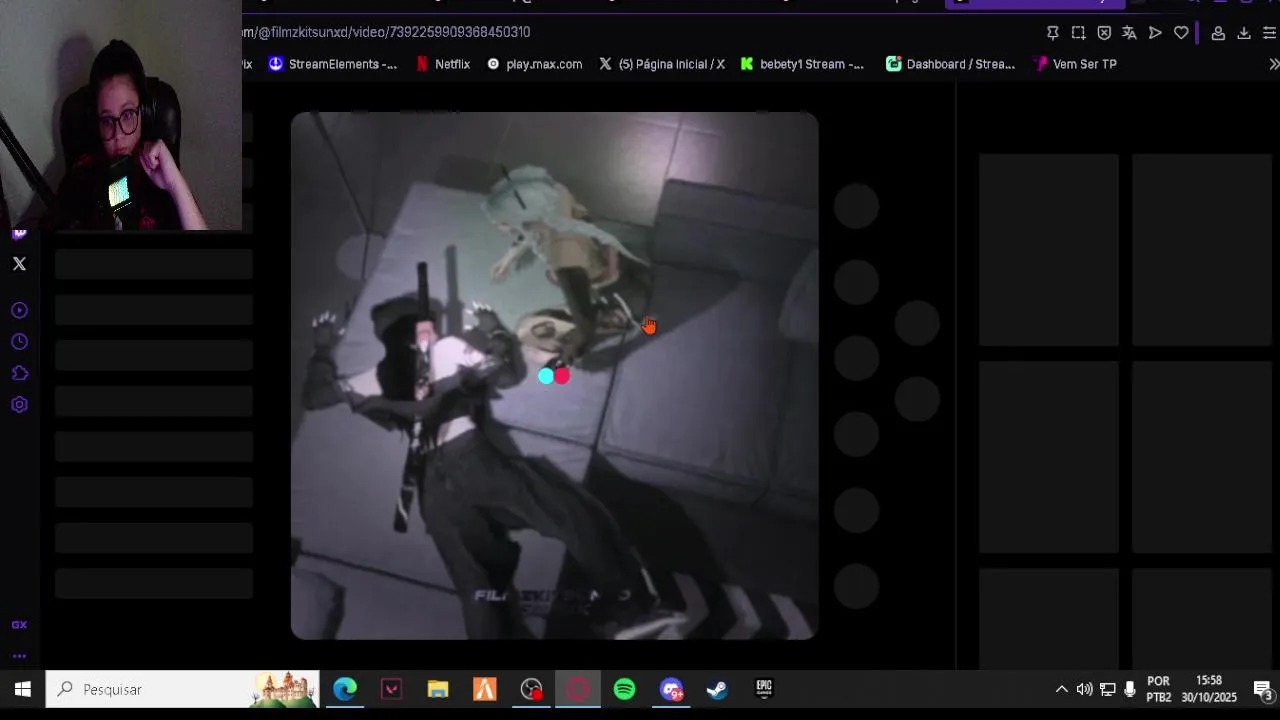Open the ad blocker shield icon
This screenshot has width=1280, height=720.
(x=1104, y=33)
